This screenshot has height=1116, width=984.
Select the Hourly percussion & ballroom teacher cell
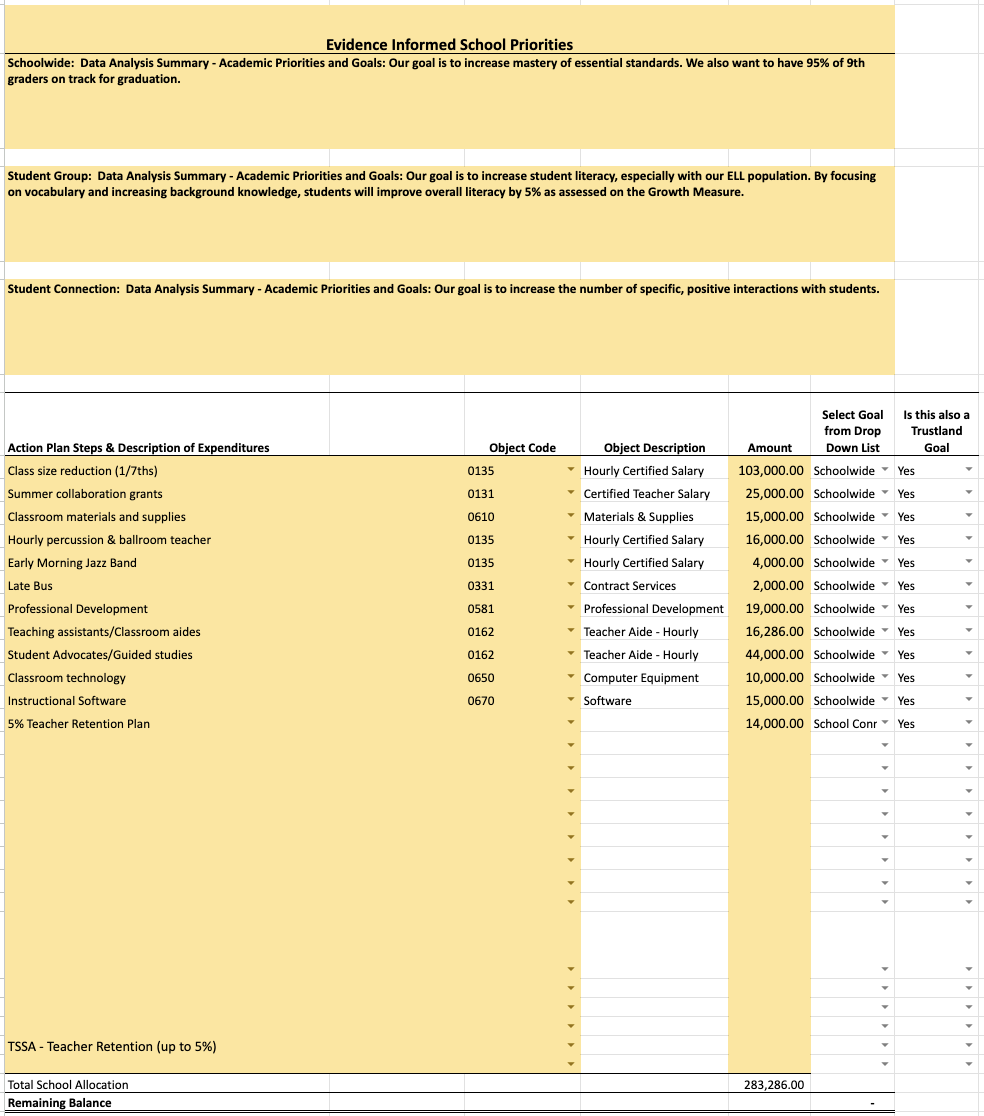[109, 539]
